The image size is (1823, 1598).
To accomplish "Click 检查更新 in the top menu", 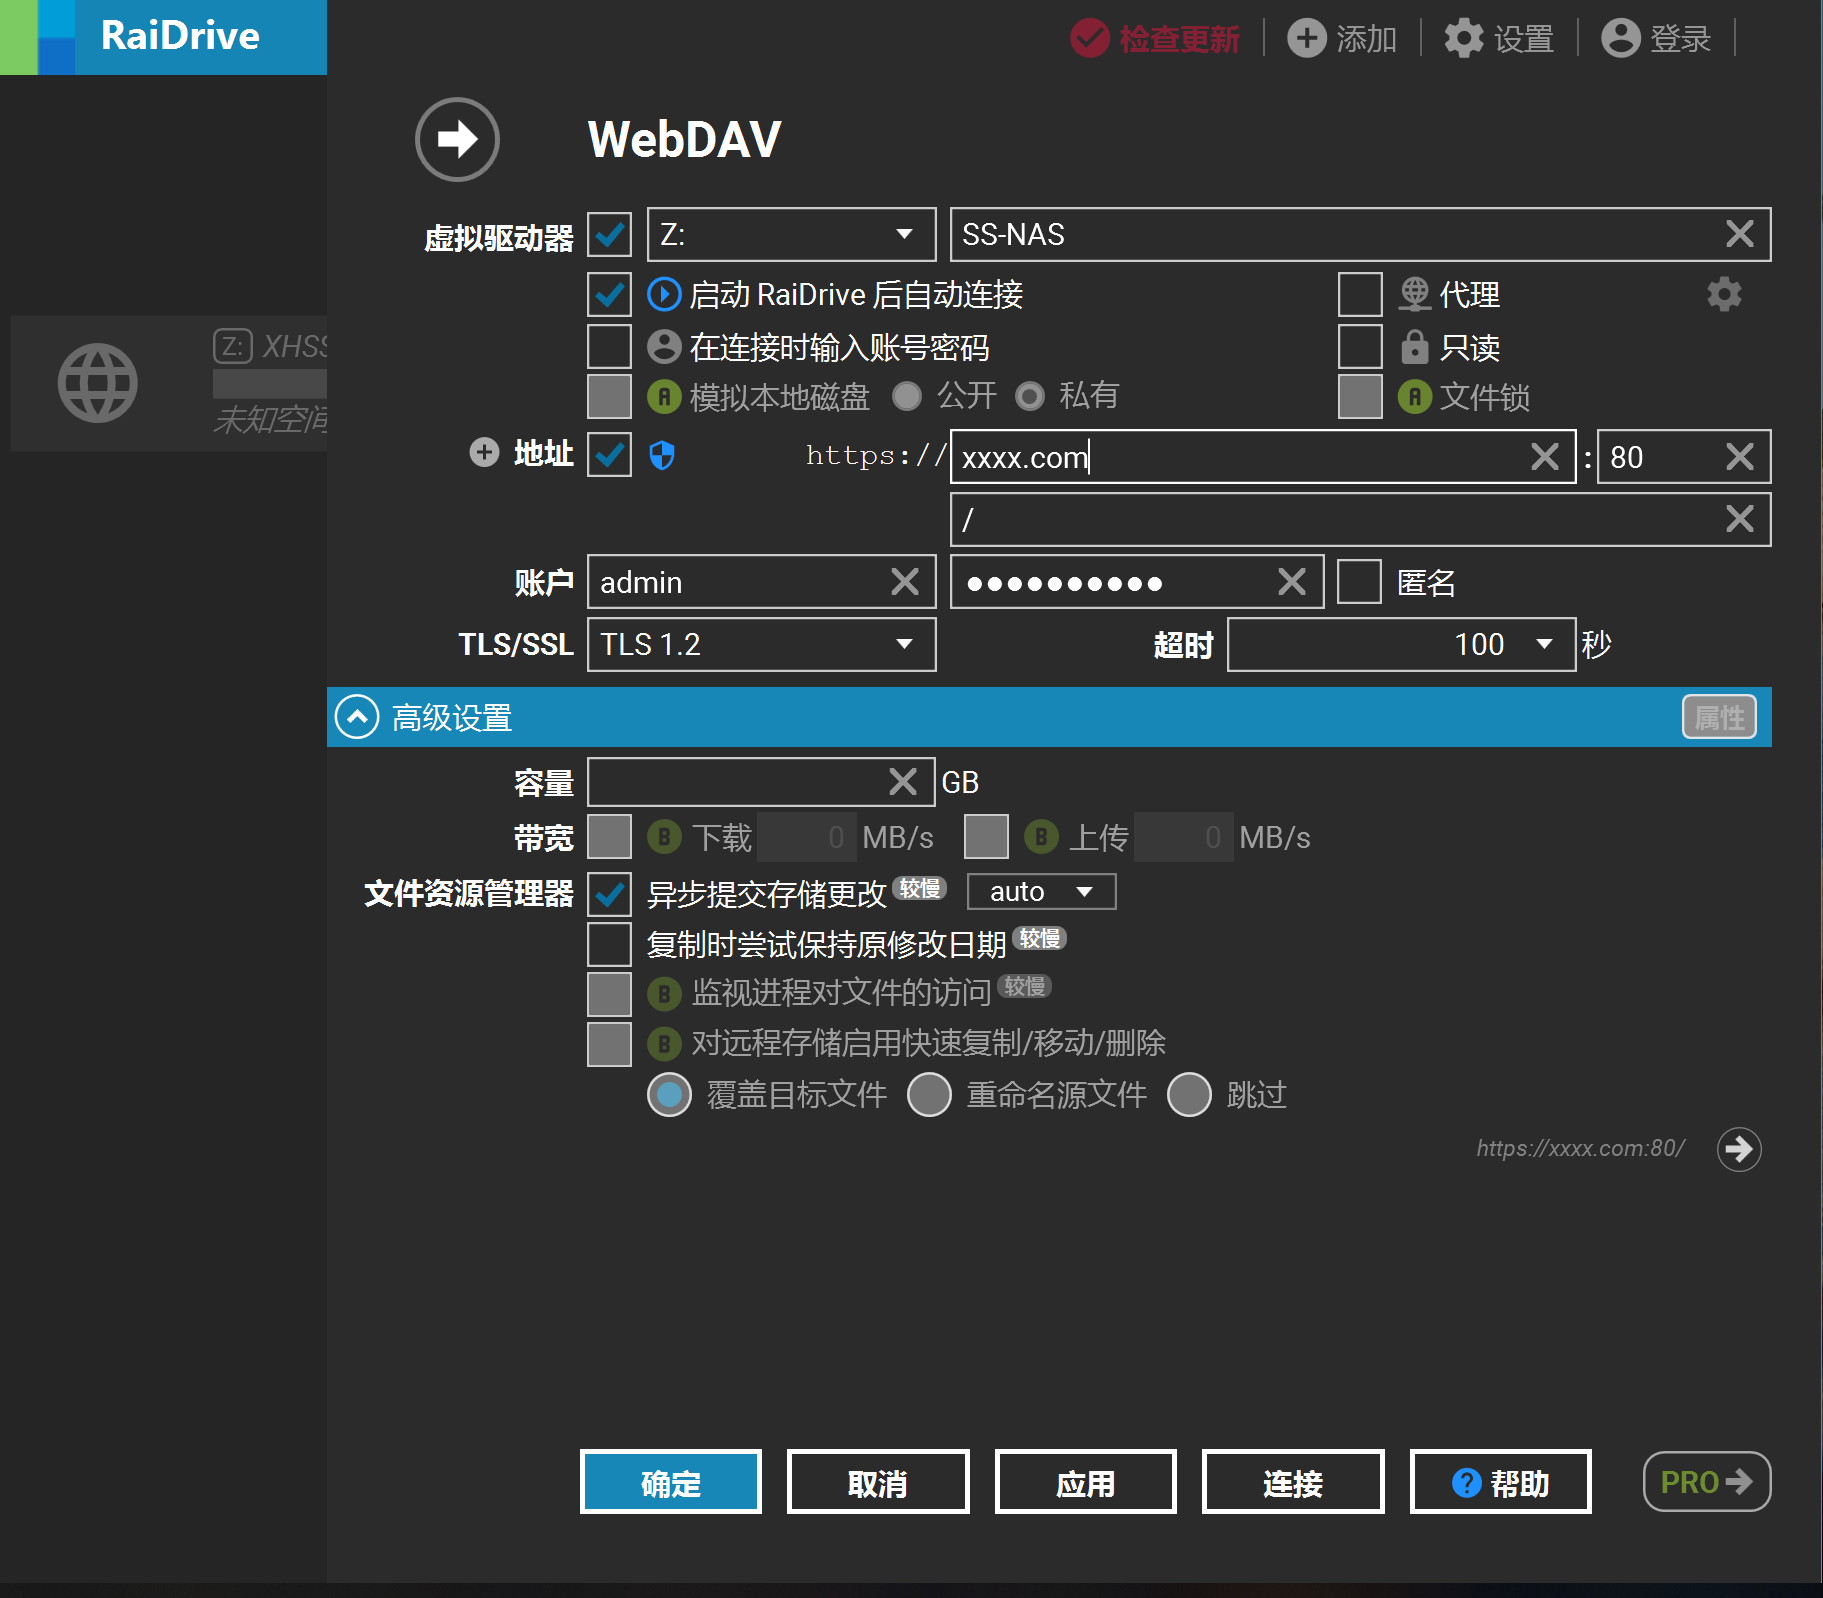I will [x=1179, y=39].
